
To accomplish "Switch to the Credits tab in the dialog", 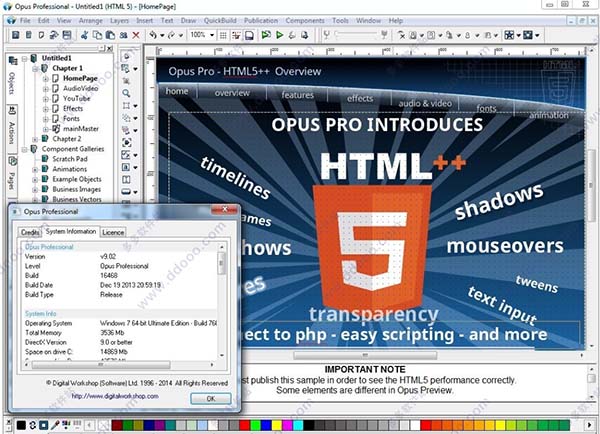I will [x=30, y=232].
